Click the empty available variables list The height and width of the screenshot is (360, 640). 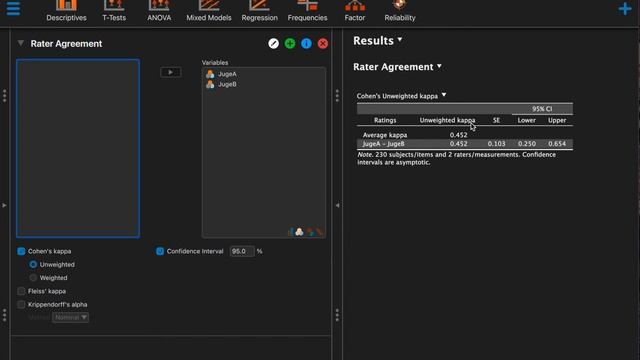pos(78,148)
